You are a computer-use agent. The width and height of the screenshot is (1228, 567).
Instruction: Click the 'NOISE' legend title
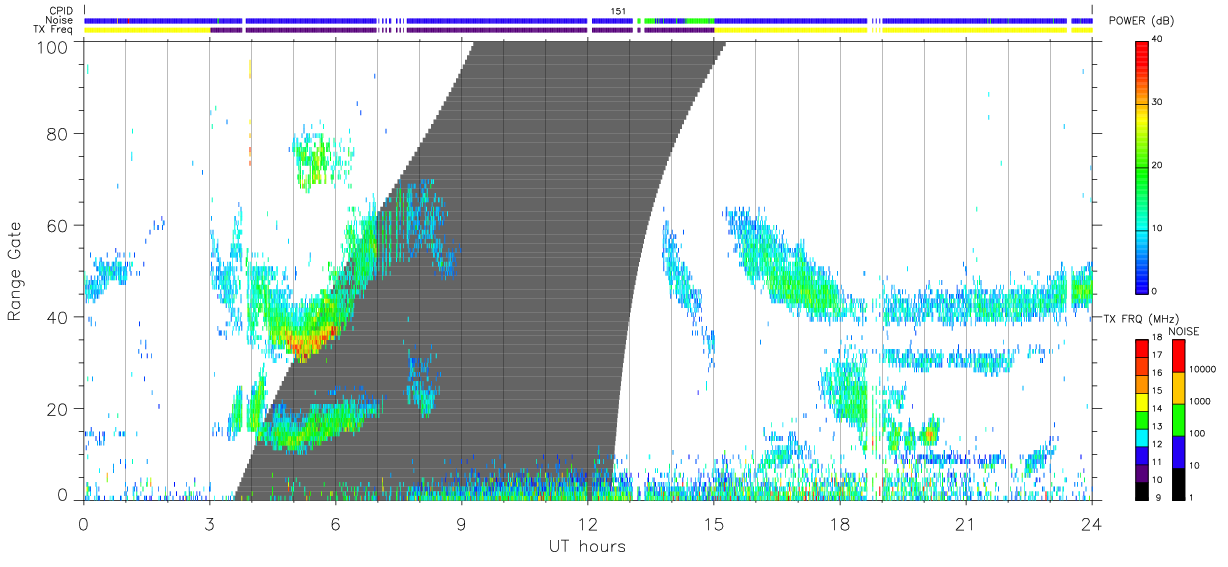[1184, 330]
